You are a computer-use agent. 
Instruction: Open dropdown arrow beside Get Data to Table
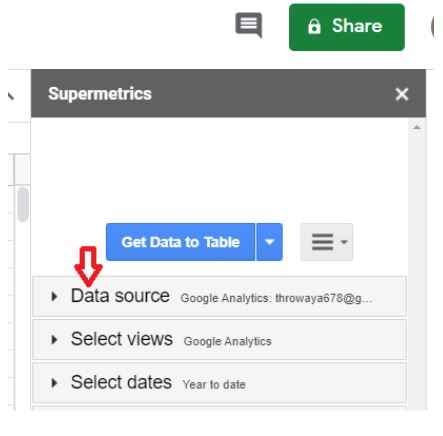point(269,242)
